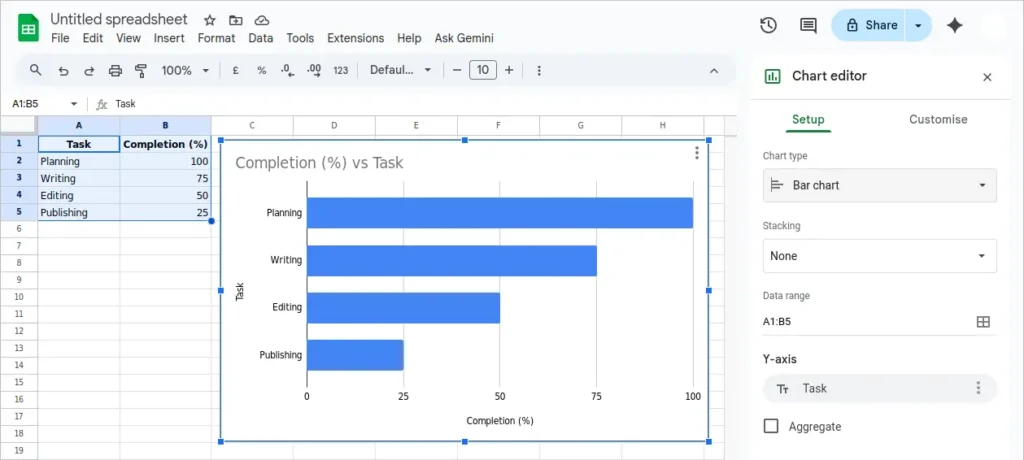Select row header 10
The image size is (1024, 460).
coord(19,297)
